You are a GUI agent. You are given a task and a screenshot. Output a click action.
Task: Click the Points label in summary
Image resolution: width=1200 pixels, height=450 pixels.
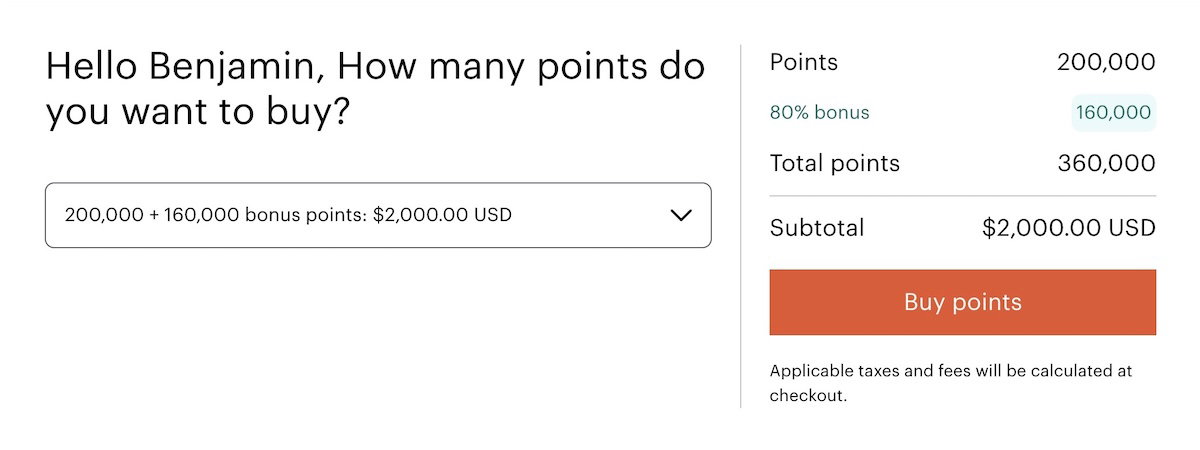point(803,62)
